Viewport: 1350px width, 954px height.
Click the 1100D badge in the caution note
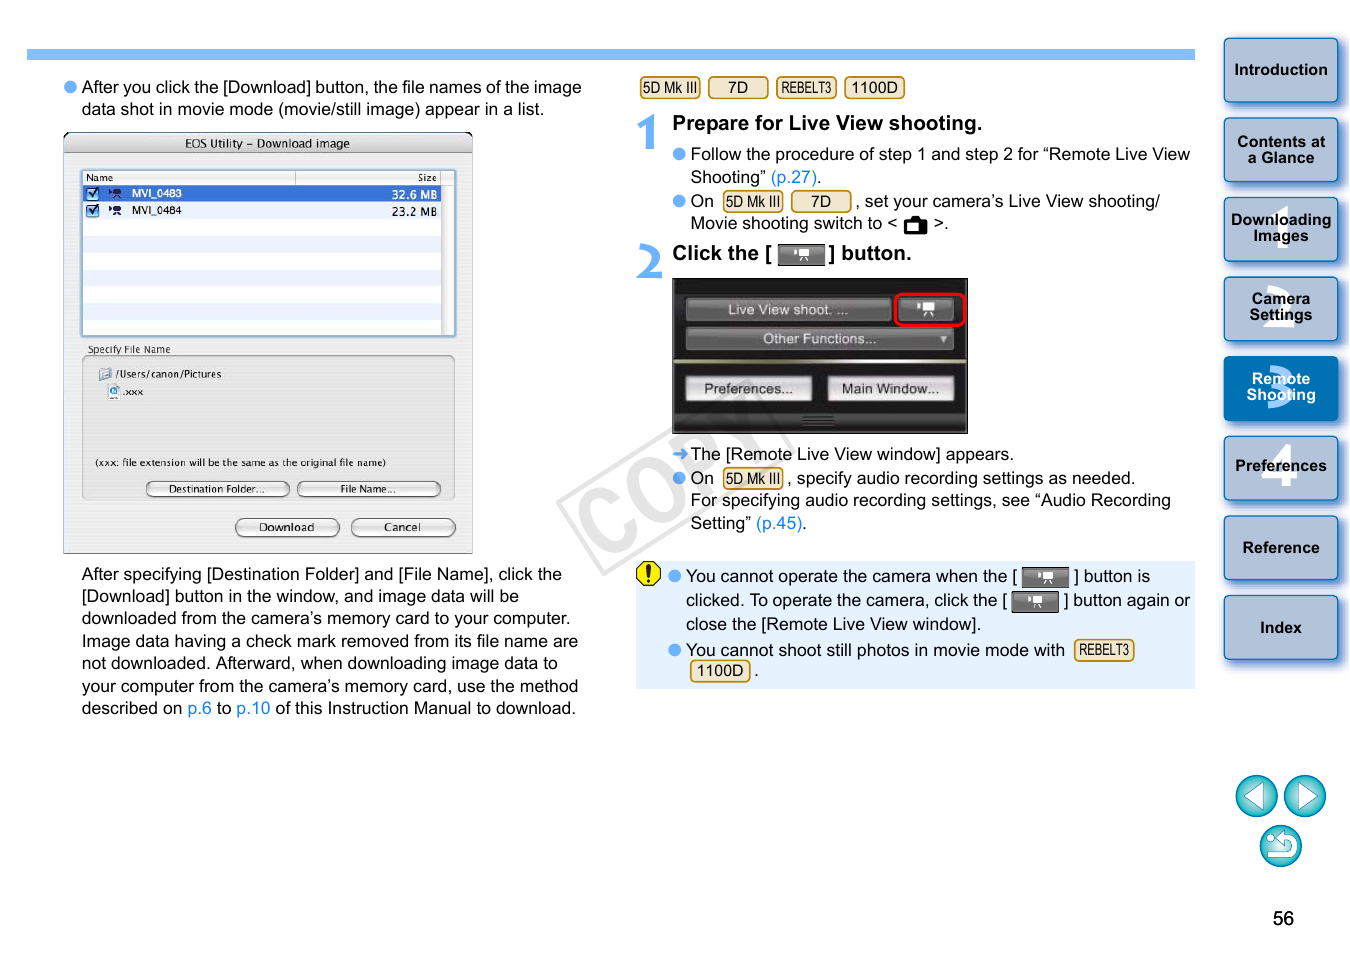tap(720, 672)
